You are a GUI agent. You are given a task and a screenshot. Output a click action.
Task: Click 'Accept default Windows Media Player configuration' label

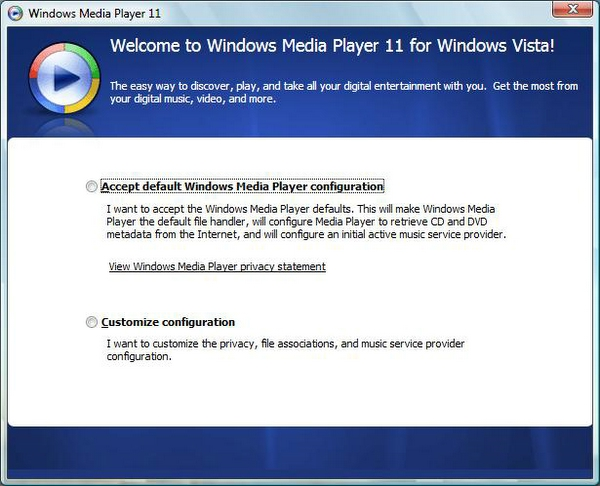(242, 187)
